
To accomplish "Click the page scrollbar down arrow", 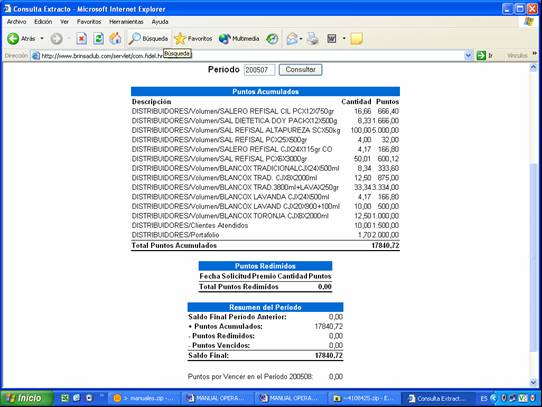I will point(533,382).
